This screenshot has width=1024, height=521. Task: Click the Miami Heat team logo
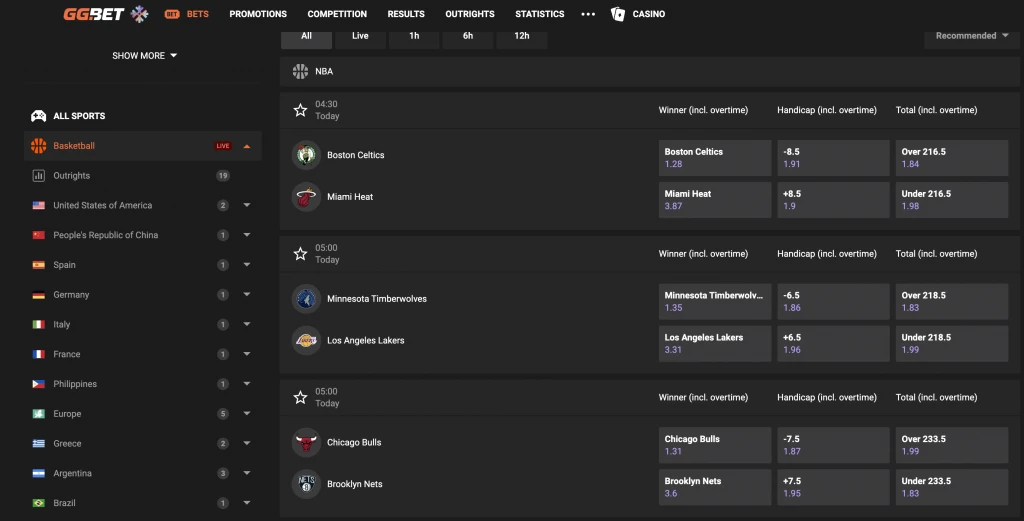tap(306, 197)
